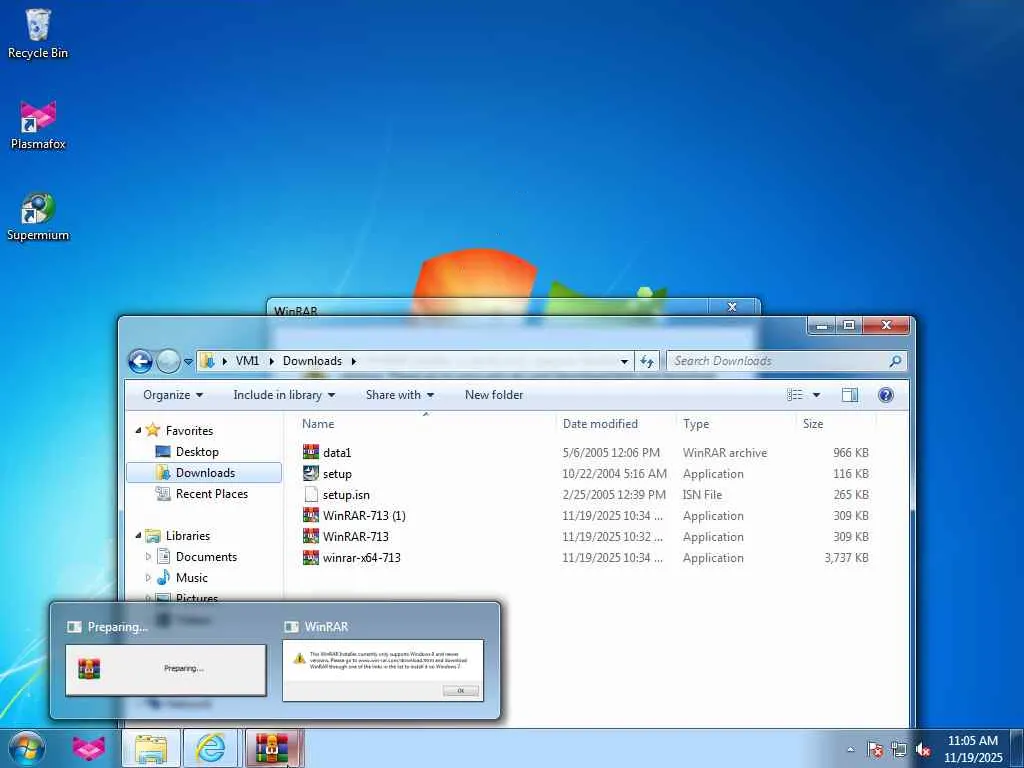The width and height of the screenshot is (1024, 768).
Task: Select Music under Libraries
Action: 191,577
